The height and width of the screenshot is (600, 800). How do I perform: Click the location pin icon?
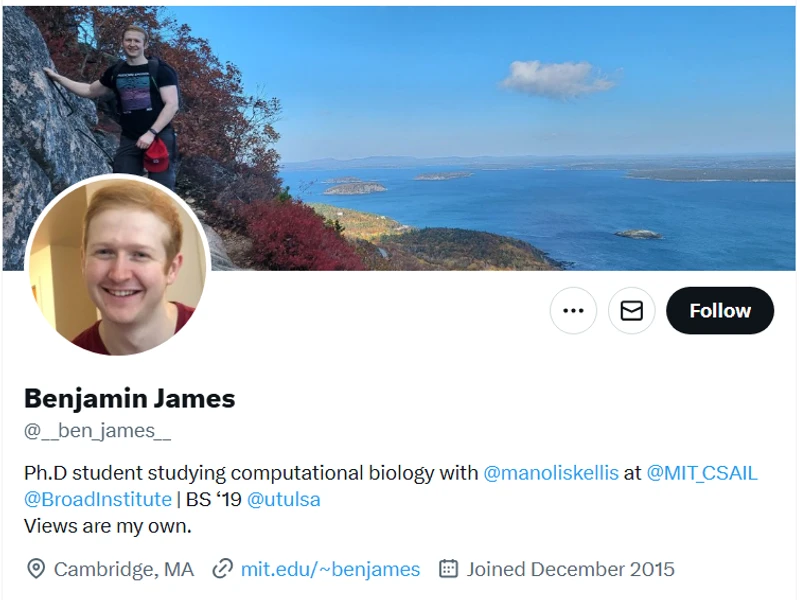click(36, 569)
